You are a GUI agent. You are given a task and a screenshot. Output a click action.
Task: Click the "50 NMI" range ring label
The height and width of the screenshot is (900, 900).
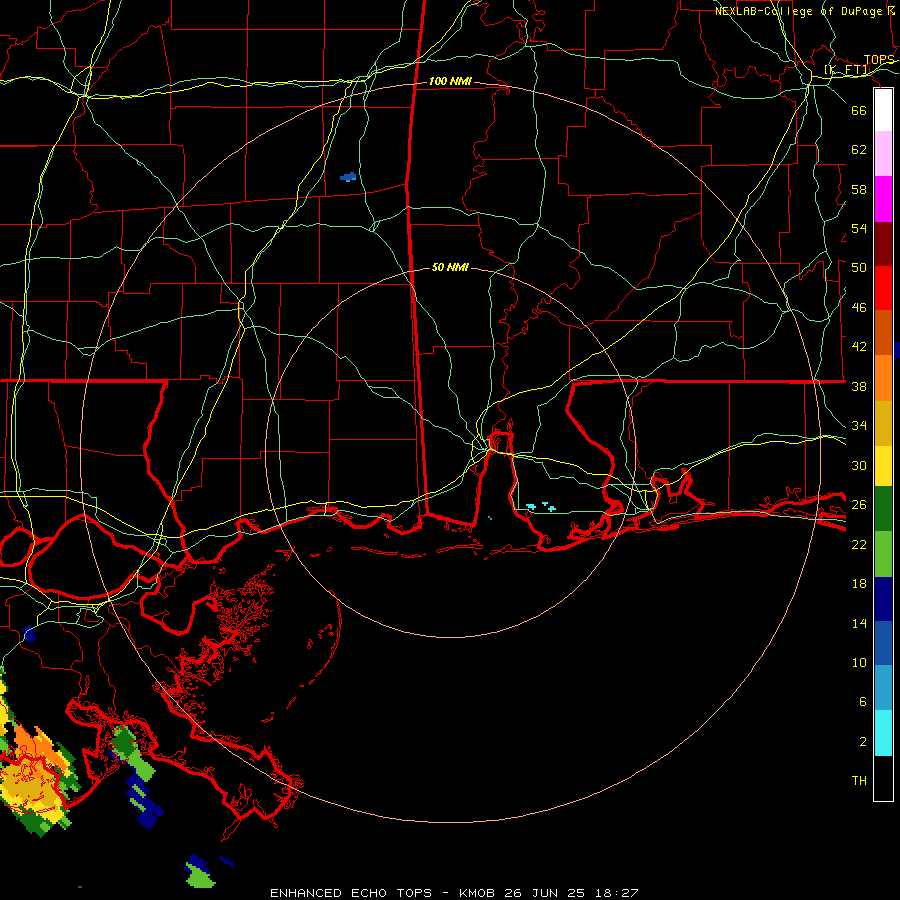pos(450,267)
